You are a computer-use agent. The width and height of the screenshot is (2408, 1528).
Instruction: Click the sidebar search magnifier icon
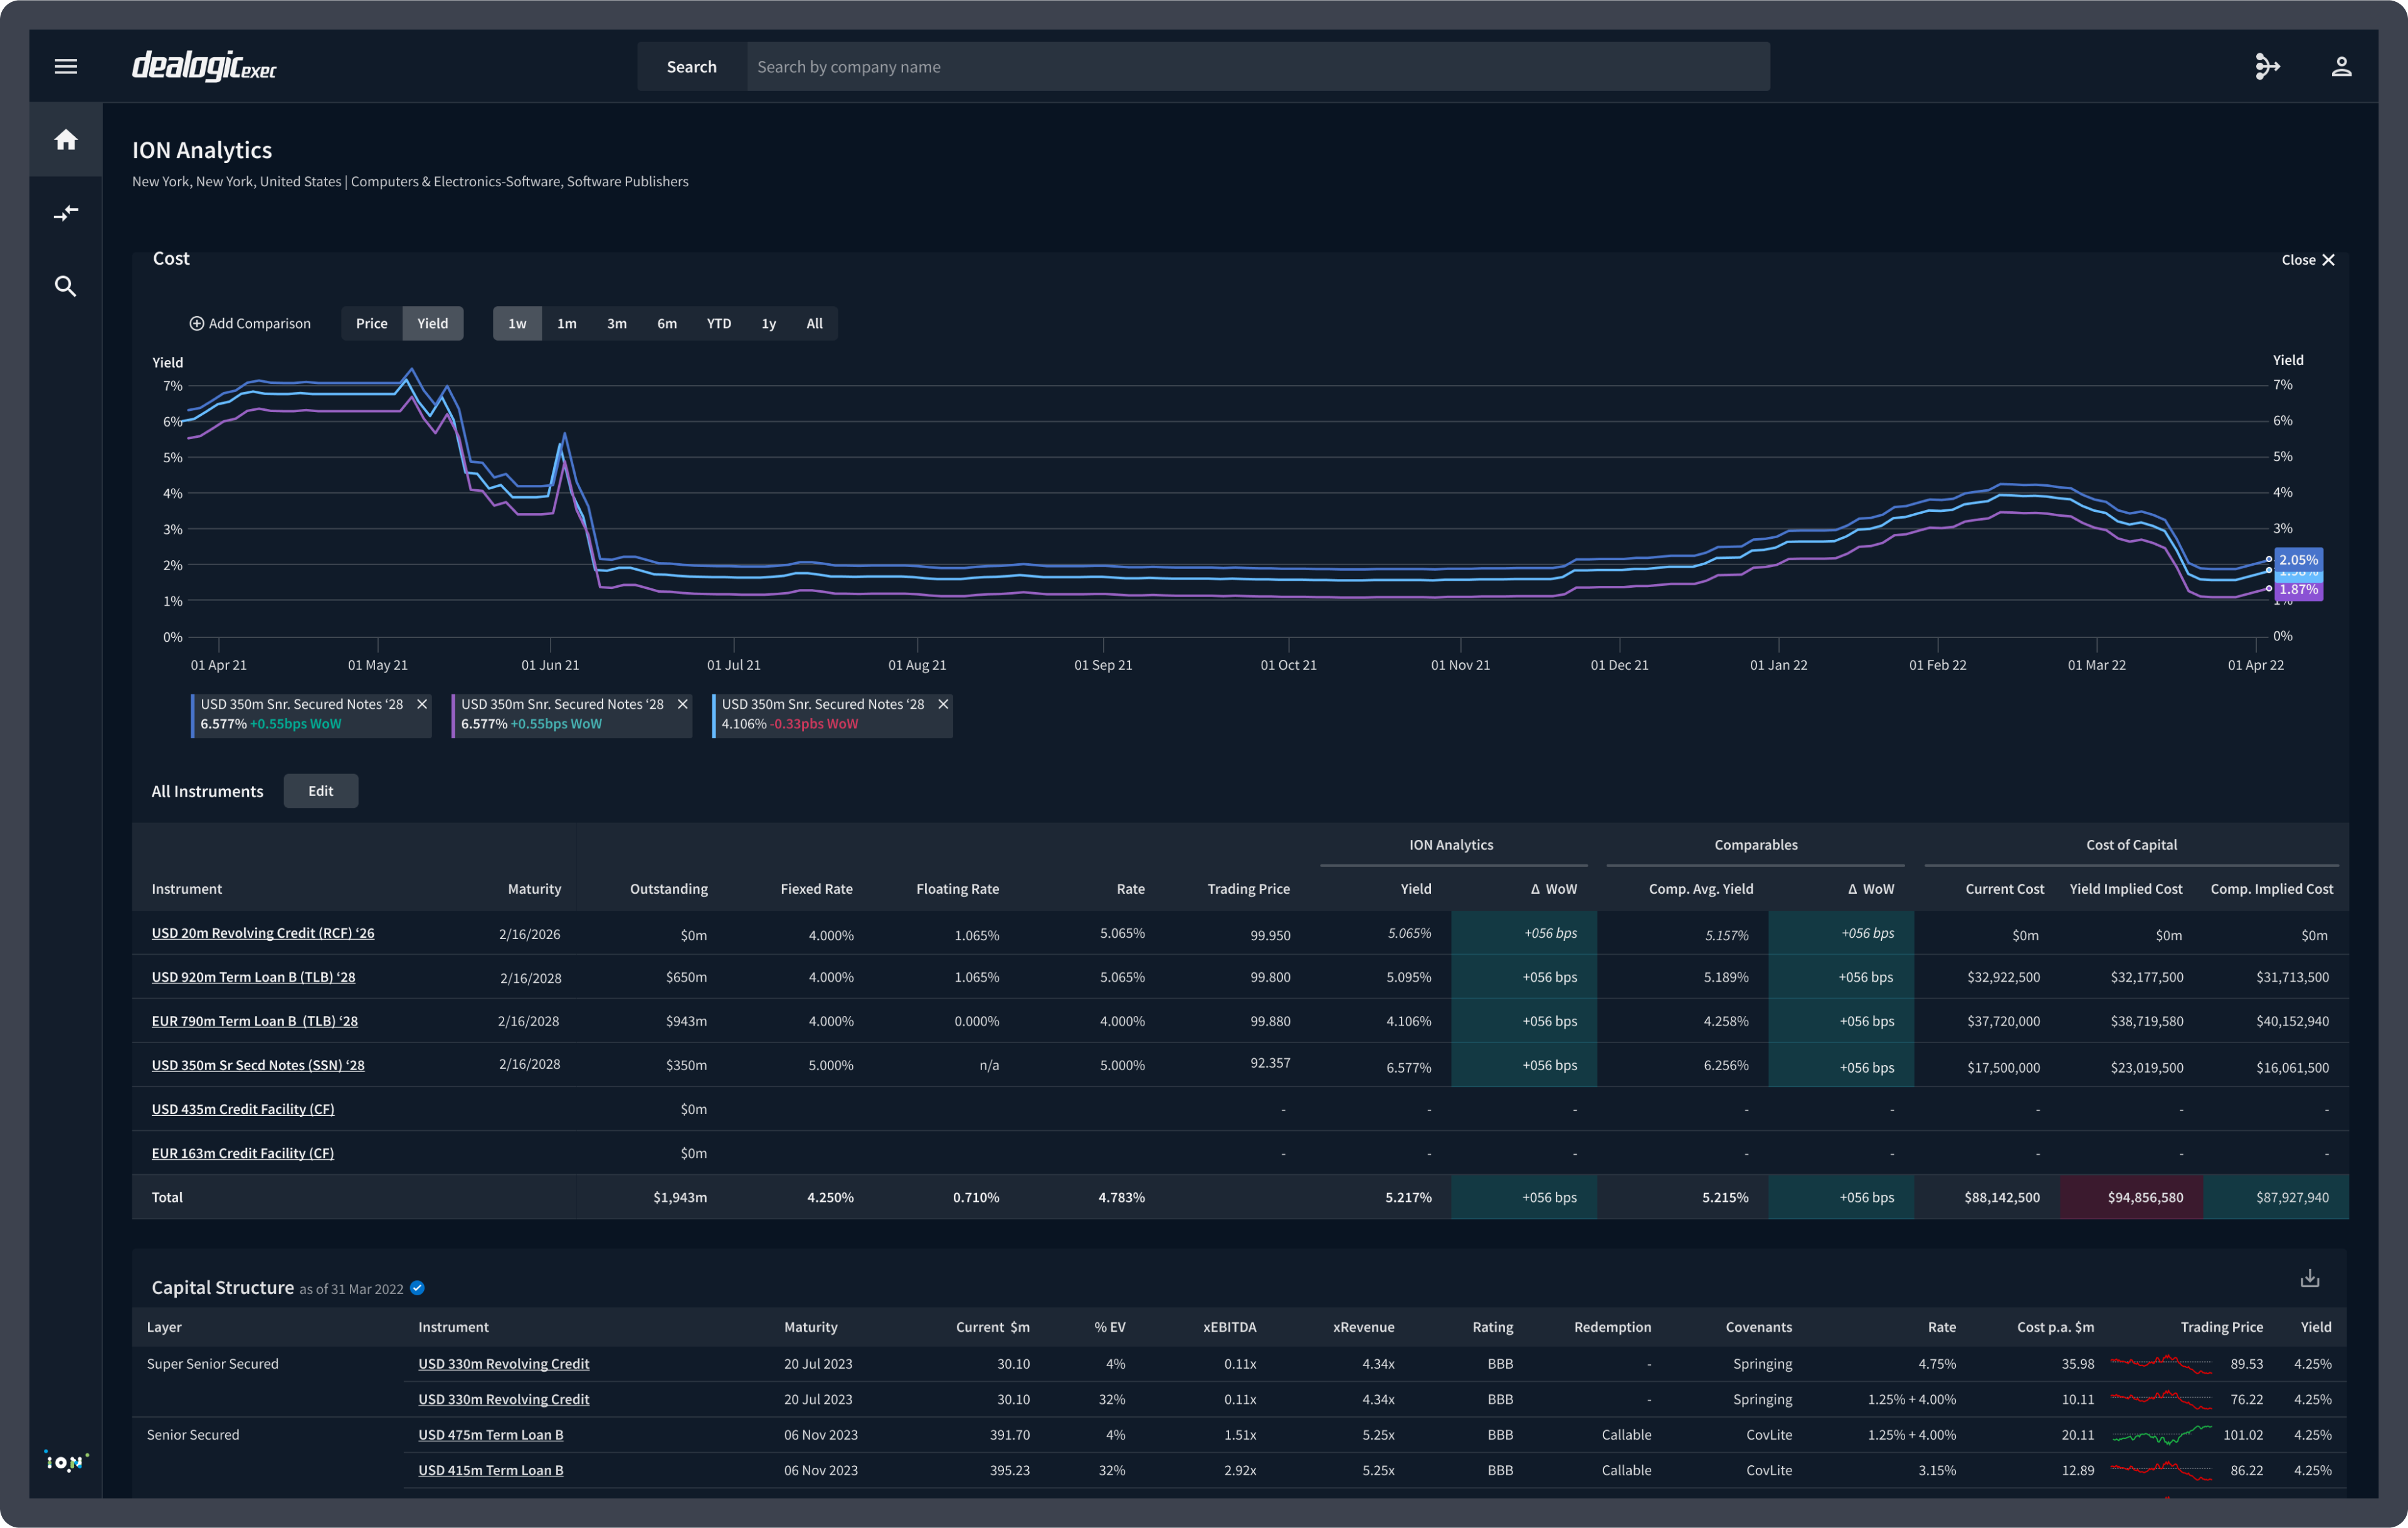pyautogui.click(x=66, y=287)
